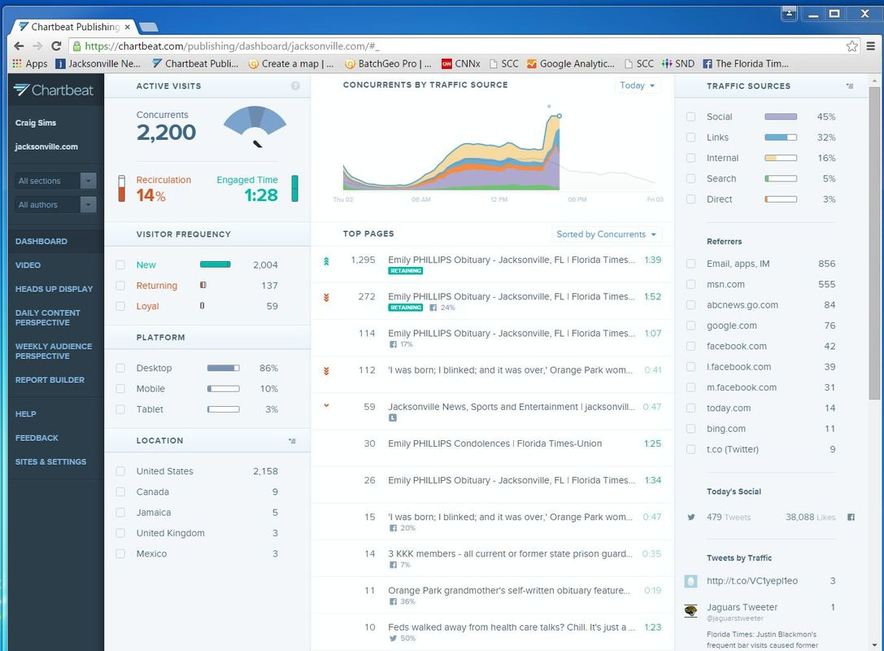This screenshot has width=884, height=651.
Task: Click the Facebook 24% share icon
Action: (x=433, y=308)
